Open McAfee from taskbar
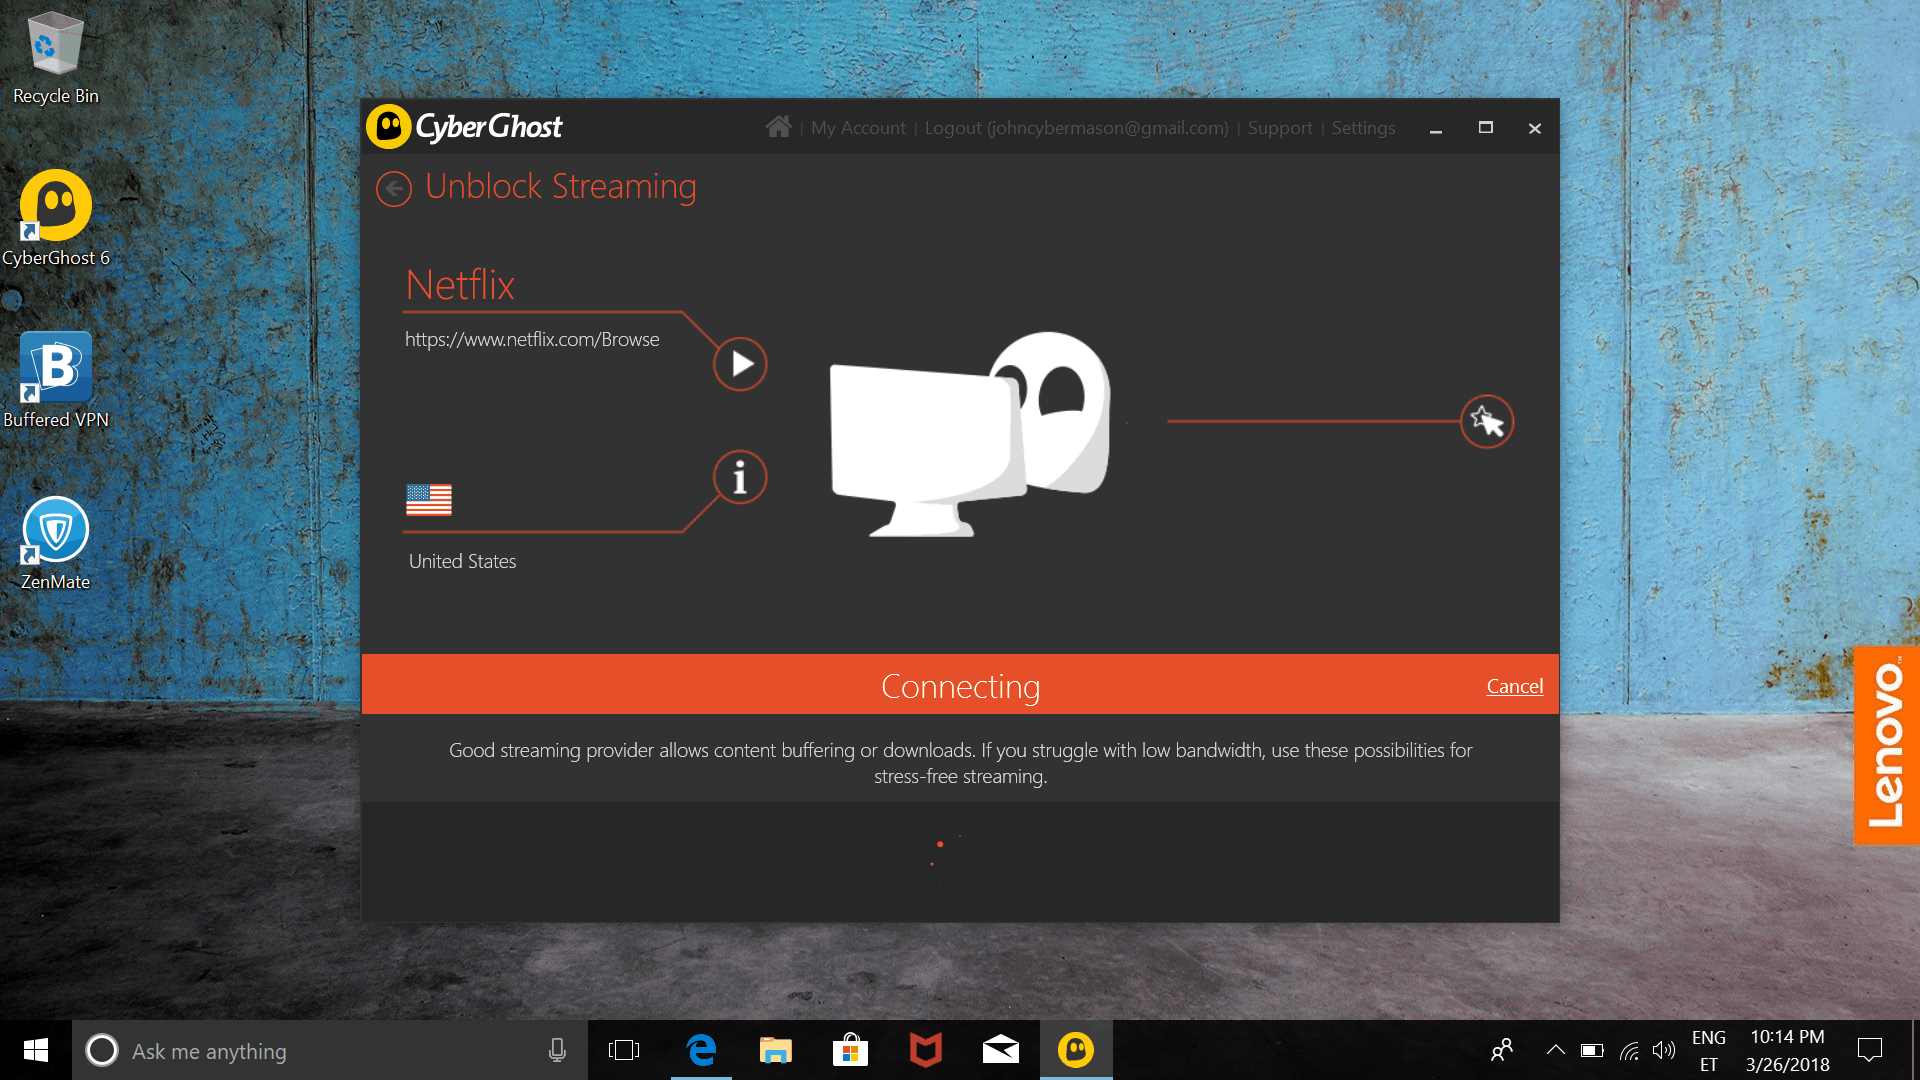Viewport: 1920px width, 1080px height. tap(925, 1050)
